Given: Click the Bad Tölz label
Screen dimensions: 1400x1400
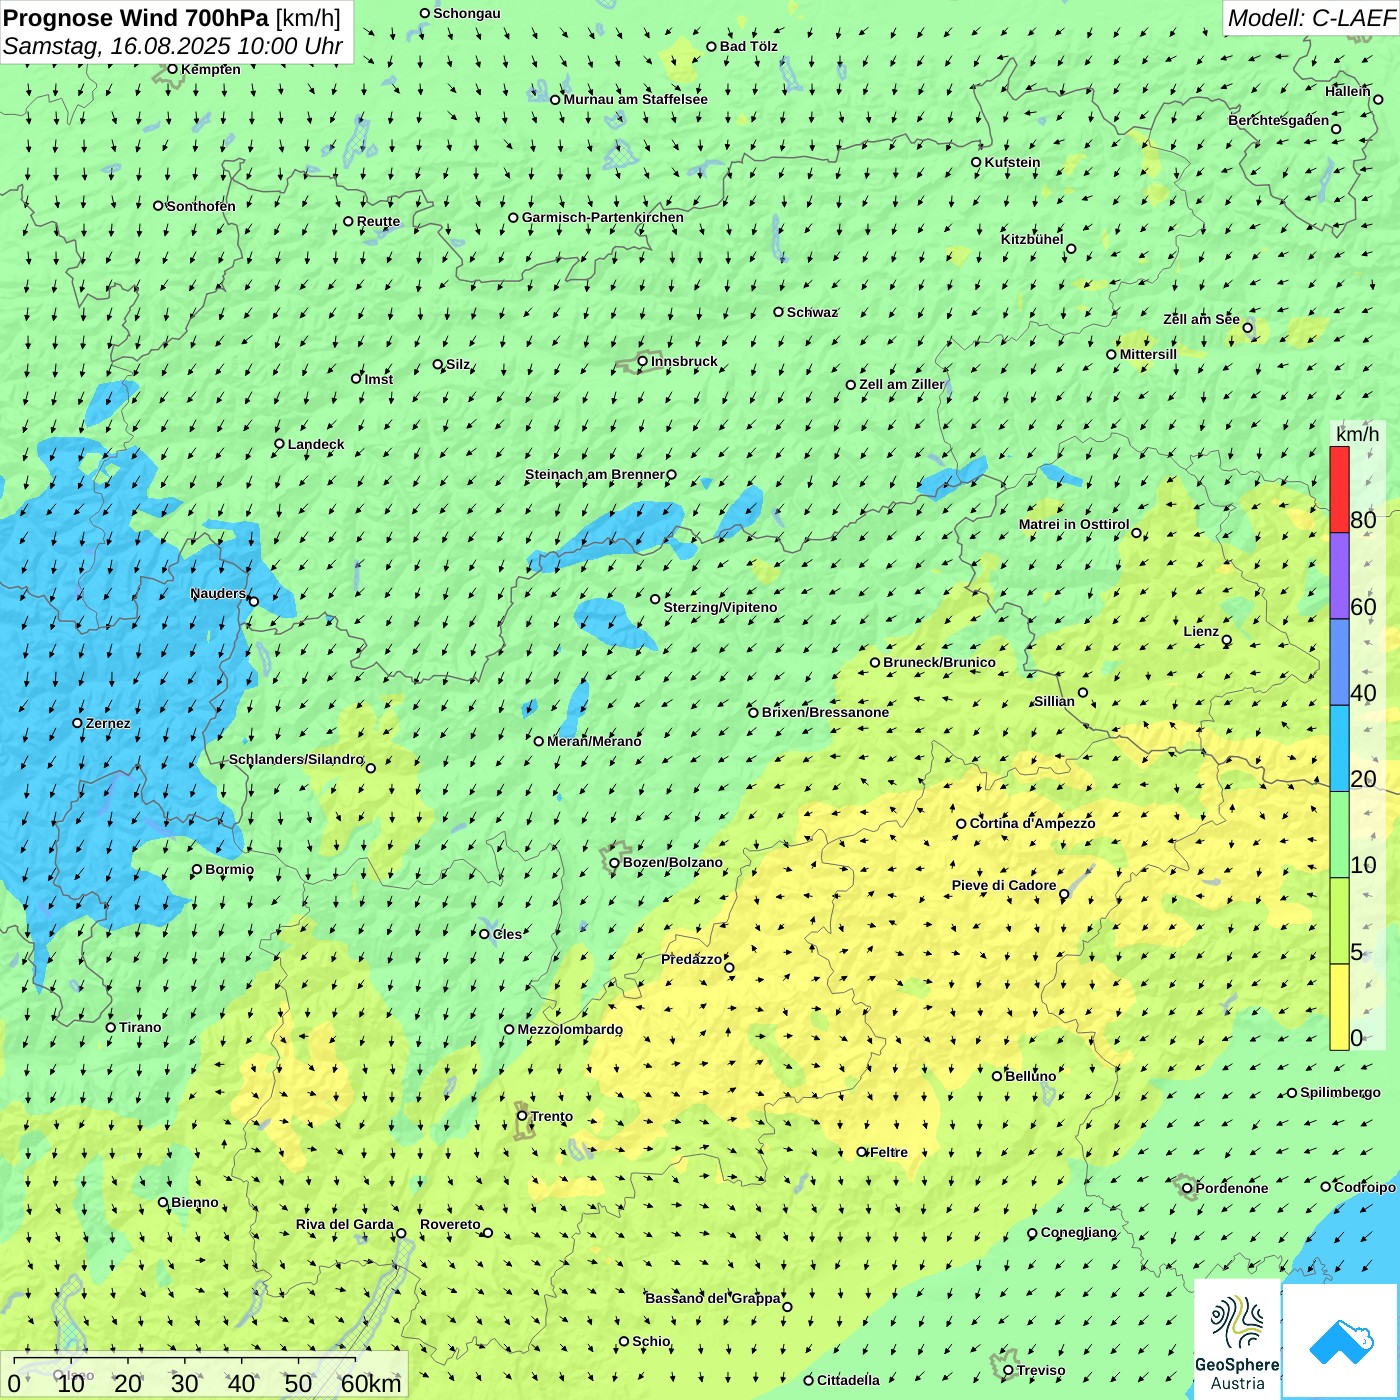Looking at the screenshot, I should [749, 46].
